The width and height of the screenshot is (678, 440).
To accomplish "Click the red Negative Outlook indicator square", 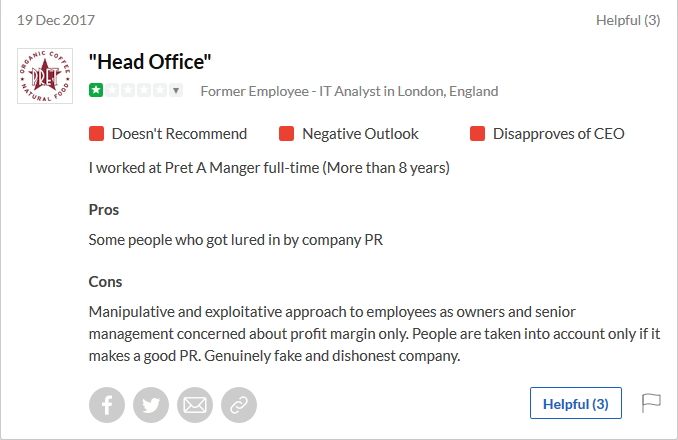I will (x=287, y=133).
